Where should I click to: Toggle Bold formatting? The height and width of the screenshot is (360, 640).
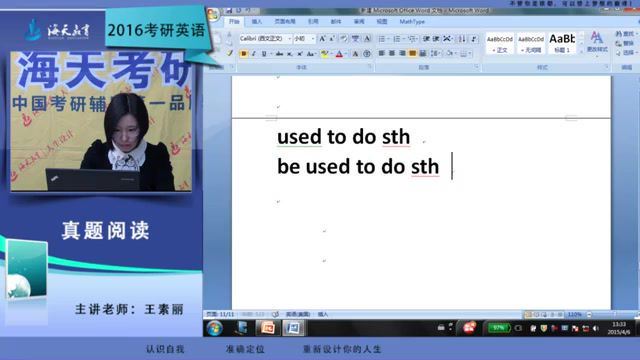click(x=244, y=53)
